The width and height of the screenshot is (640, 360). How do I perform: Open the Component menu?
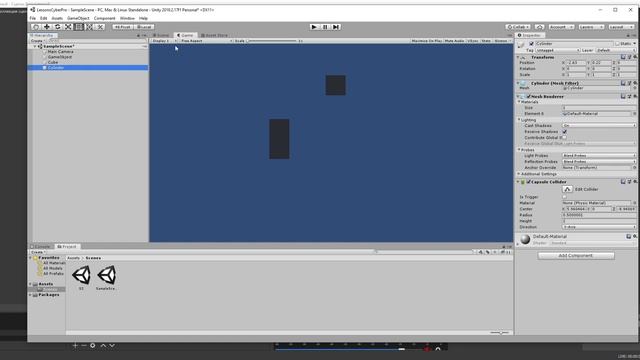coord(104,18)
